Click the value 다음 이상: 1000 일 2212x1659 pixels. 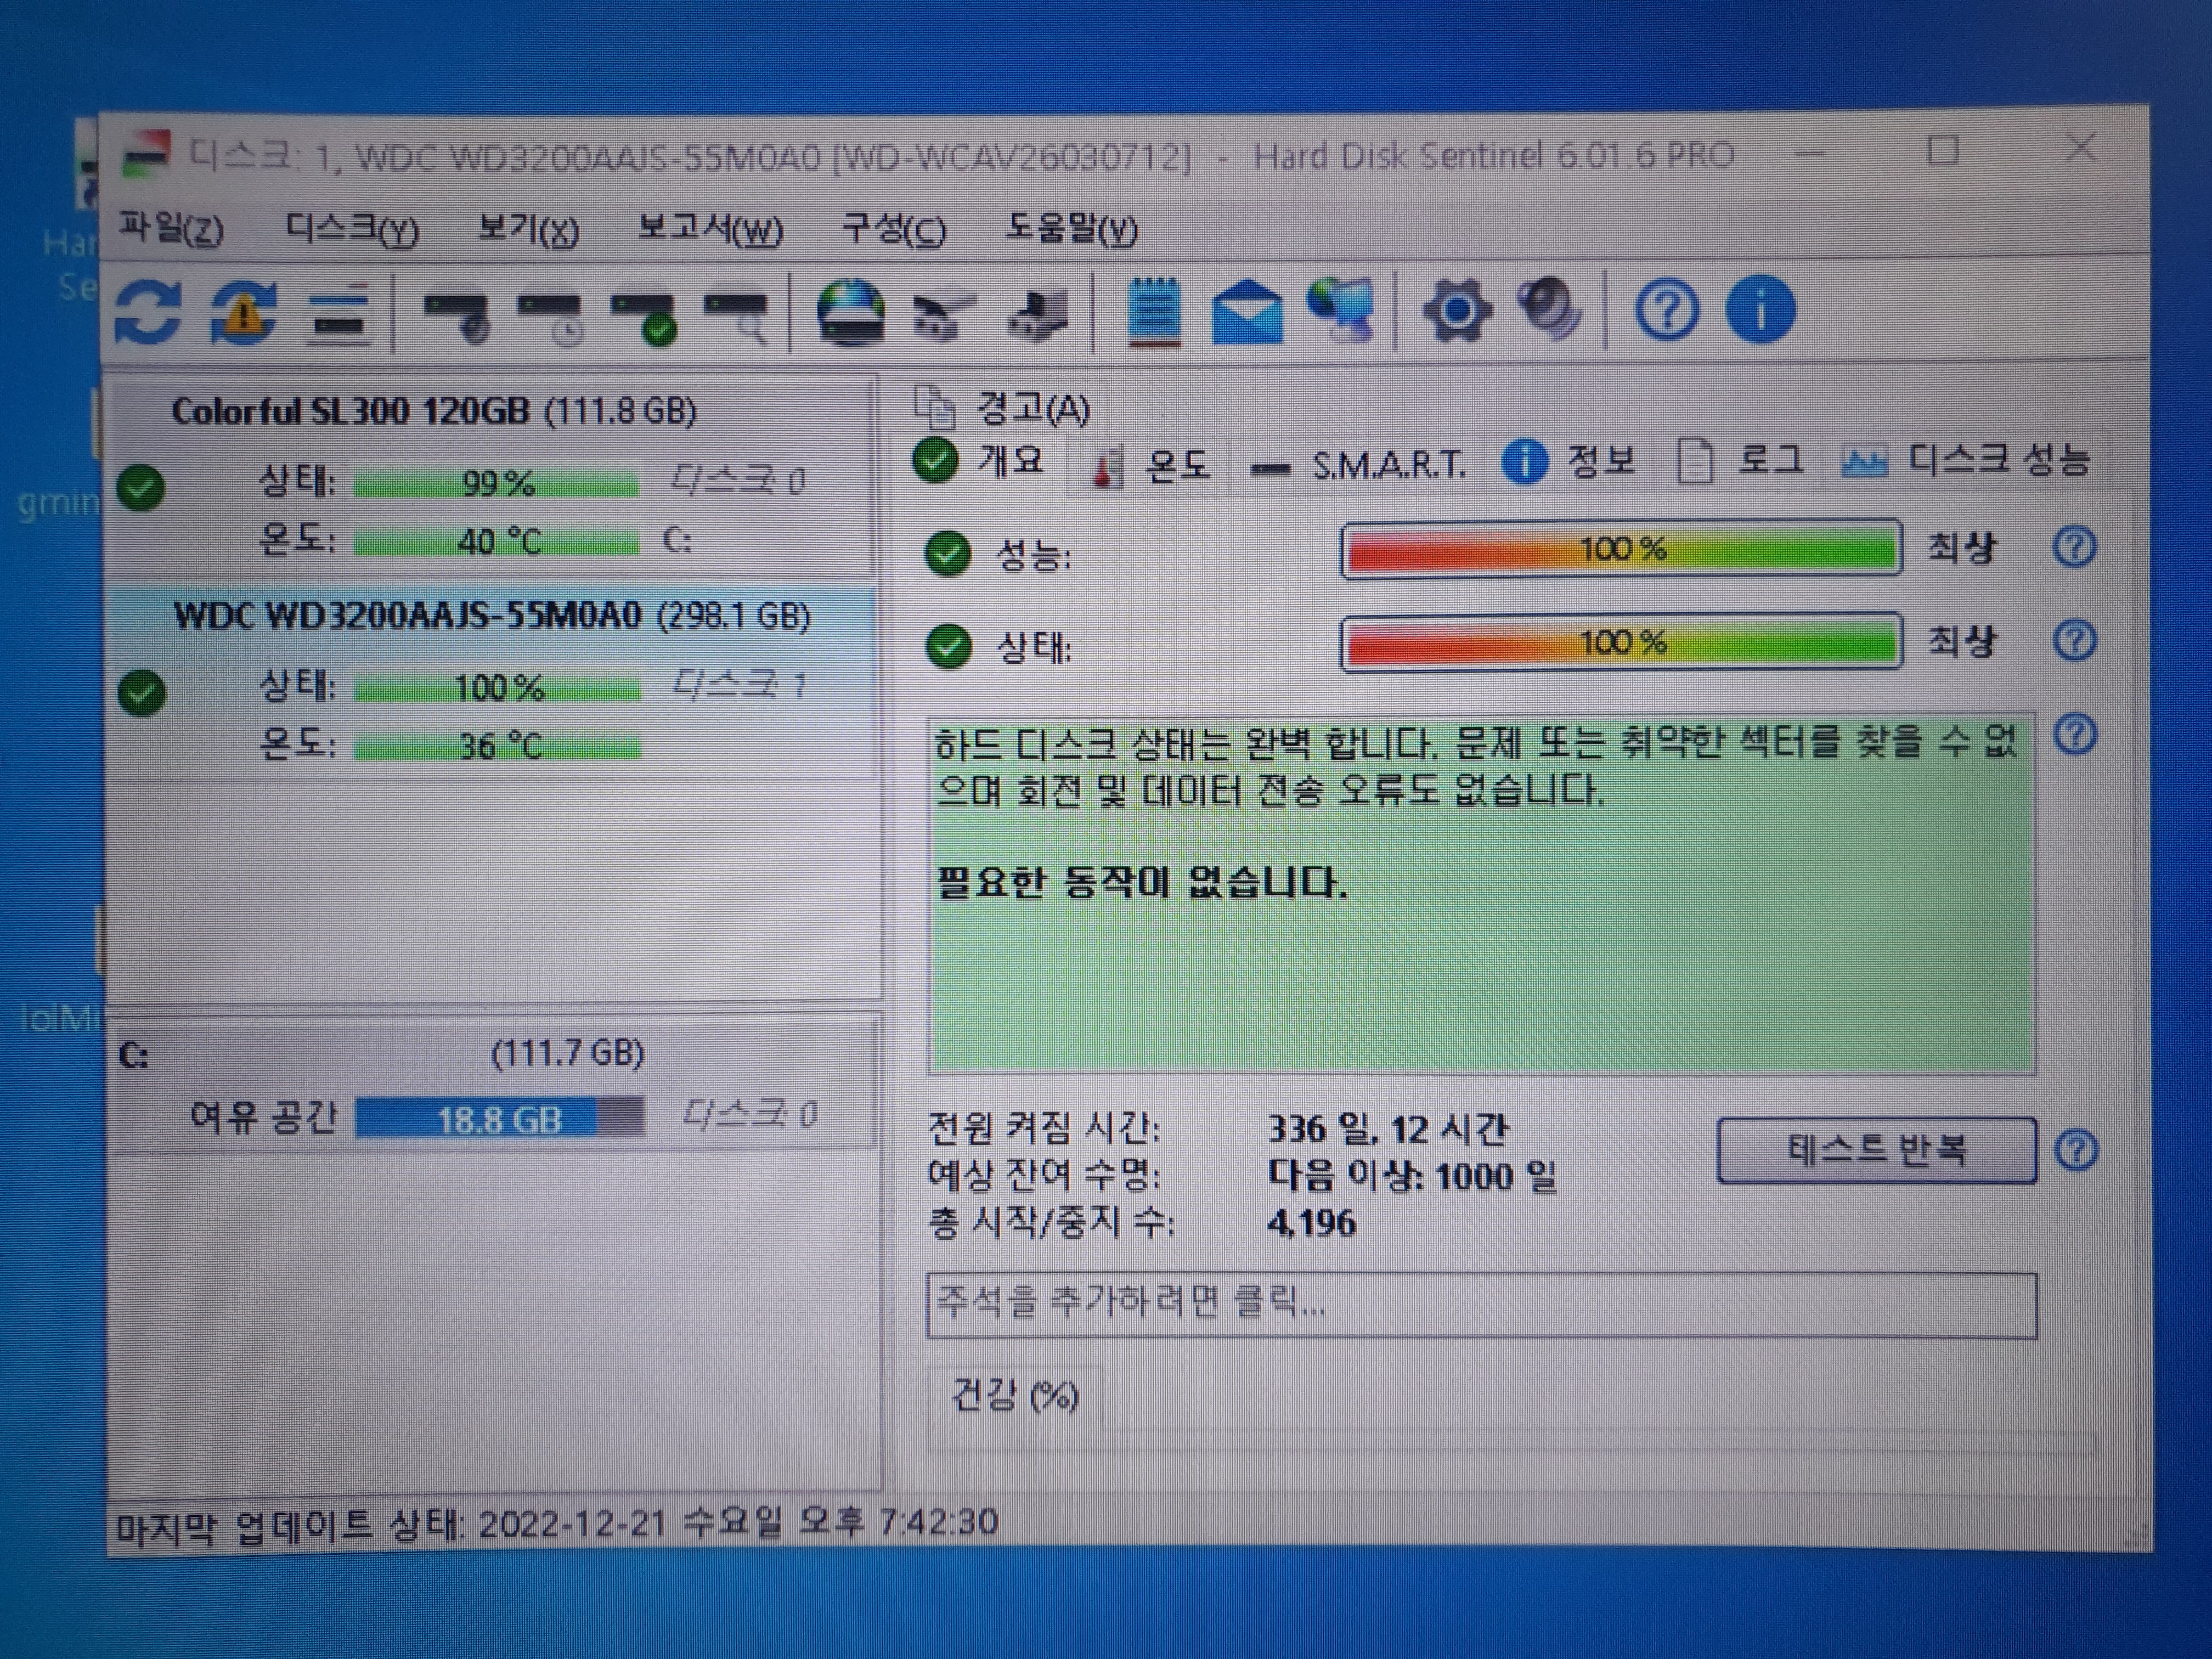(x=1412, y=1176)
